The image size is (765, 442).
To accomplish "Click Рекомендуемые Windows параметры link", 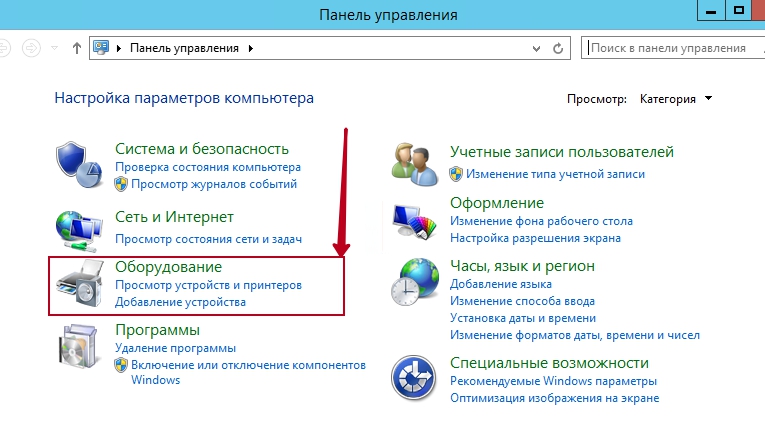I will (x=553, y=381).
